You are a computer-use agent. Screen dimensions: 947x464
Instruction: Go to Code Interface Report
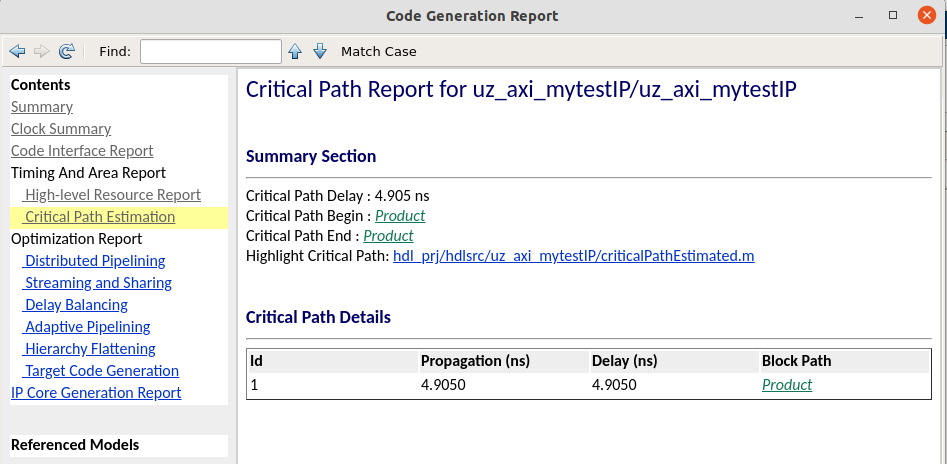coord(82,151)
